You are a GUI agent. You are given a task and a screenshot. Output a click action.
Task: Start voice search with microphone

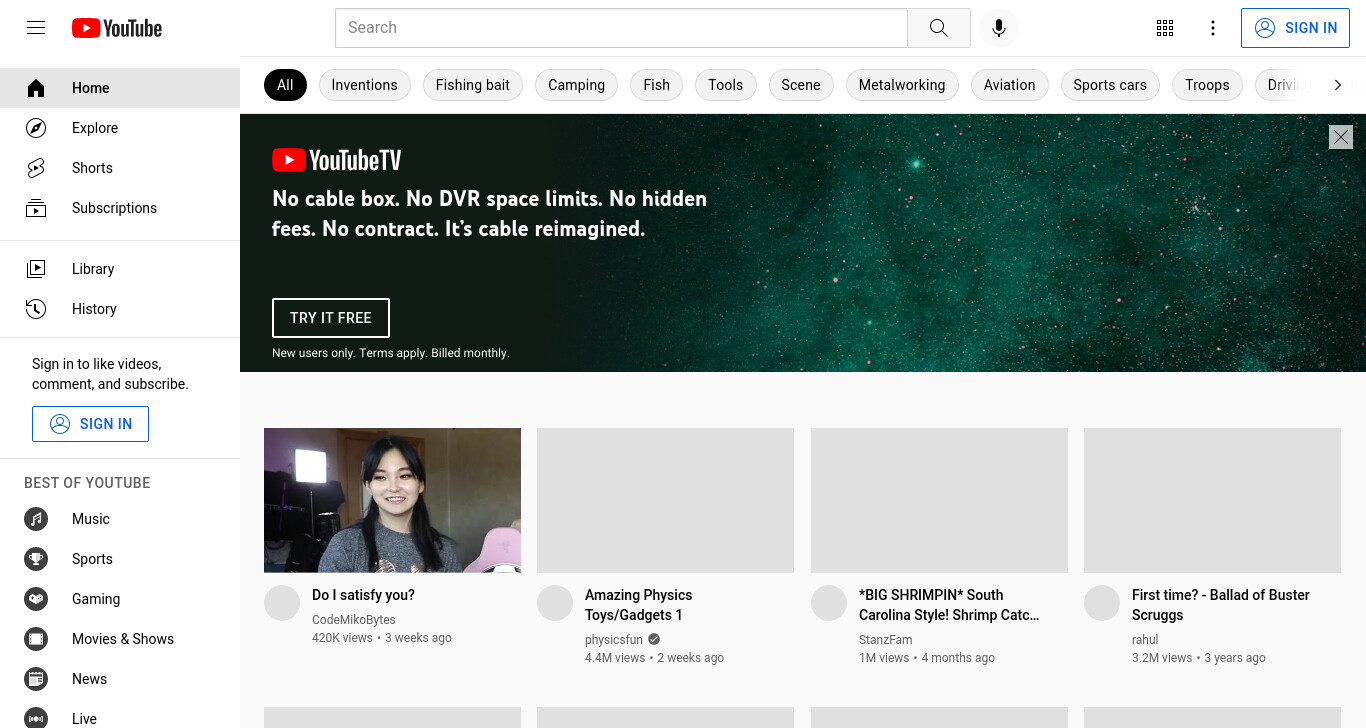(998, 28)
